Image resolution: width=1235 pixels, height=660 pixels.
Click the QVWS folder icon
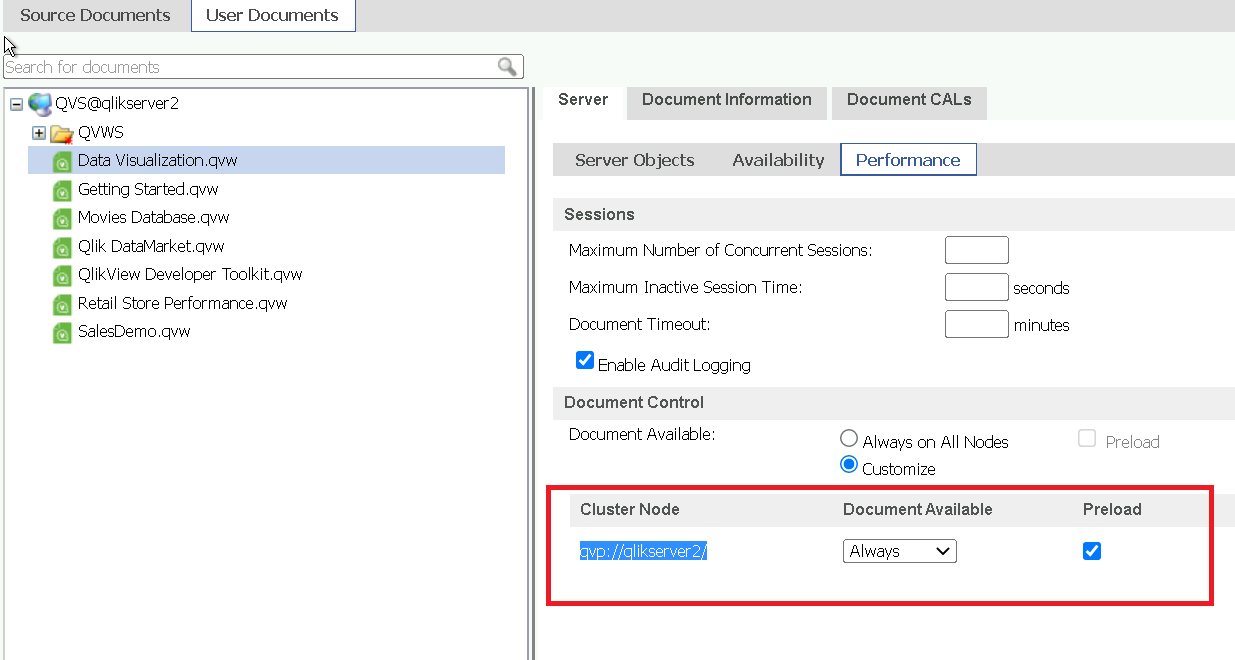click(x=62, y=132)
